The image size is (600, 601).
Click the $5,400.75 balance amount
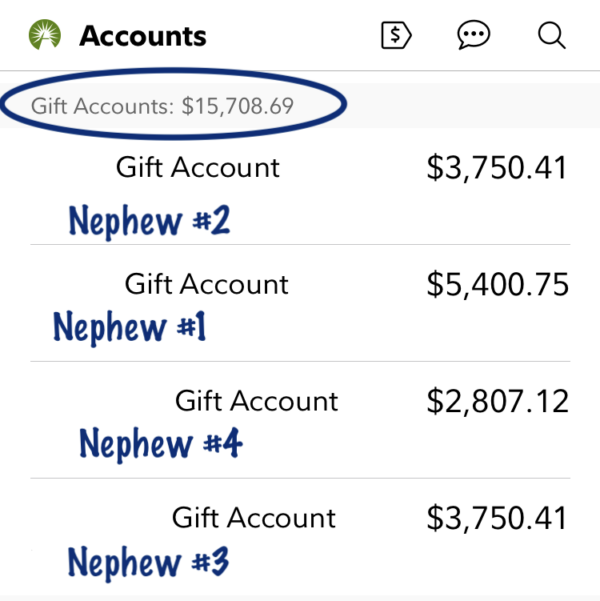497,285
